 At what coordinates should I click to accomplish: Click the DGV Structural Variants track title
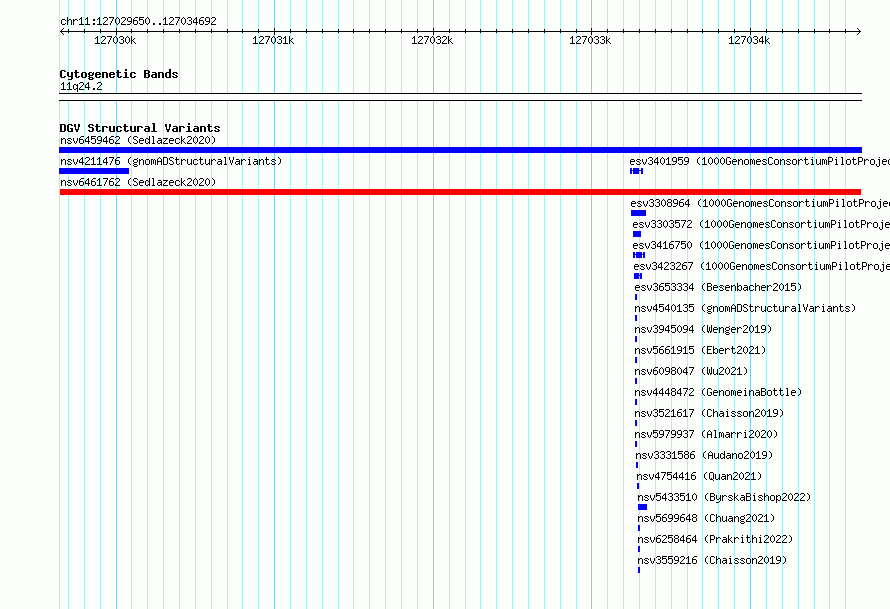click(140, 128)
